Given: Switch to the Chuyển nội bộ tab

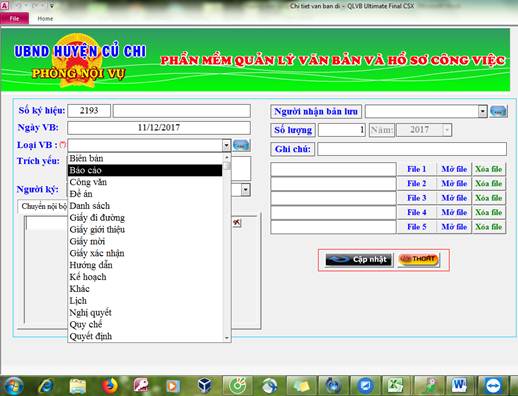Looking at the screenshot, I should pyautogui.click(x=43, y=206).
